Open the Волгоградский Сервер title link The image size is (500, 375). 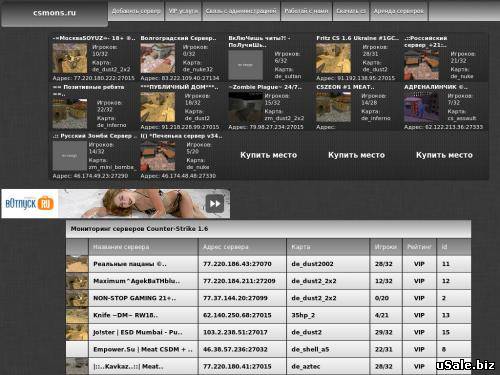(178, 38)
